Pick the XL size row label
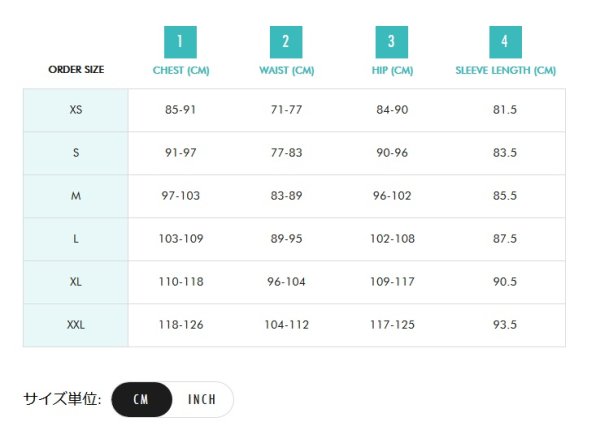Viewport: 600px width, 443px height. coord(76,282)
